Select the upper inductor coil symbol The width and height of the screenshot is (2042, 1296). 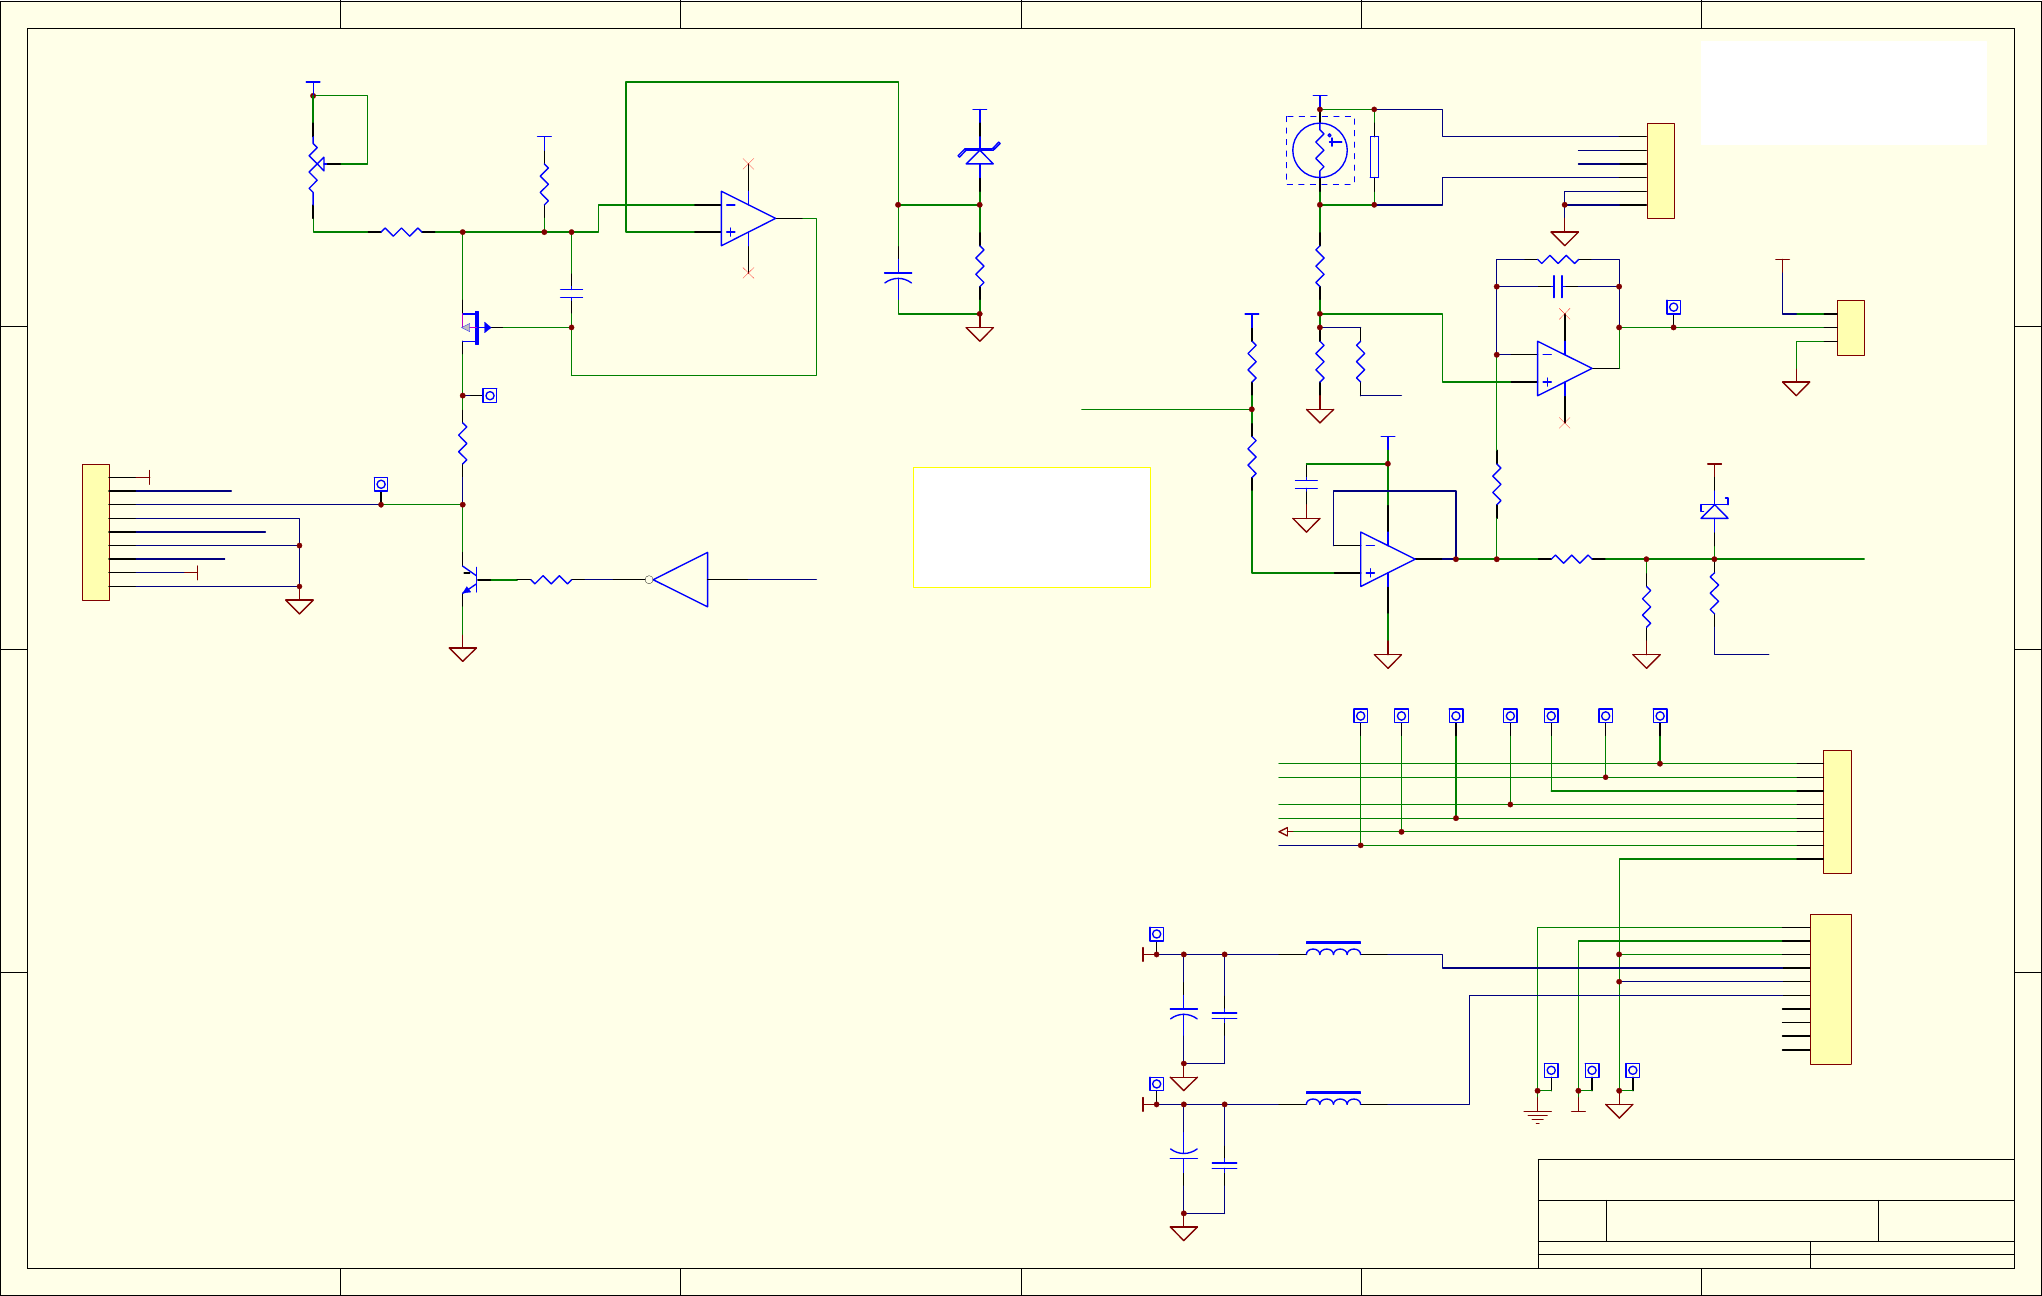tap(1333, 949)
